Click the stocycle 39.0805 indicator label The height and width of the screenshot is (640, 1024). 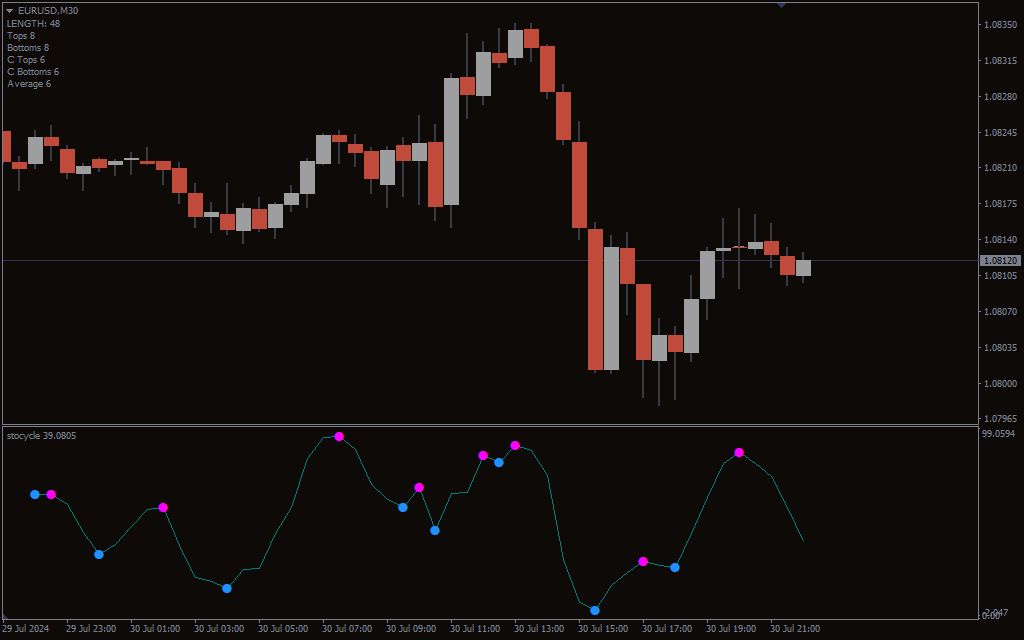point(41,436)
